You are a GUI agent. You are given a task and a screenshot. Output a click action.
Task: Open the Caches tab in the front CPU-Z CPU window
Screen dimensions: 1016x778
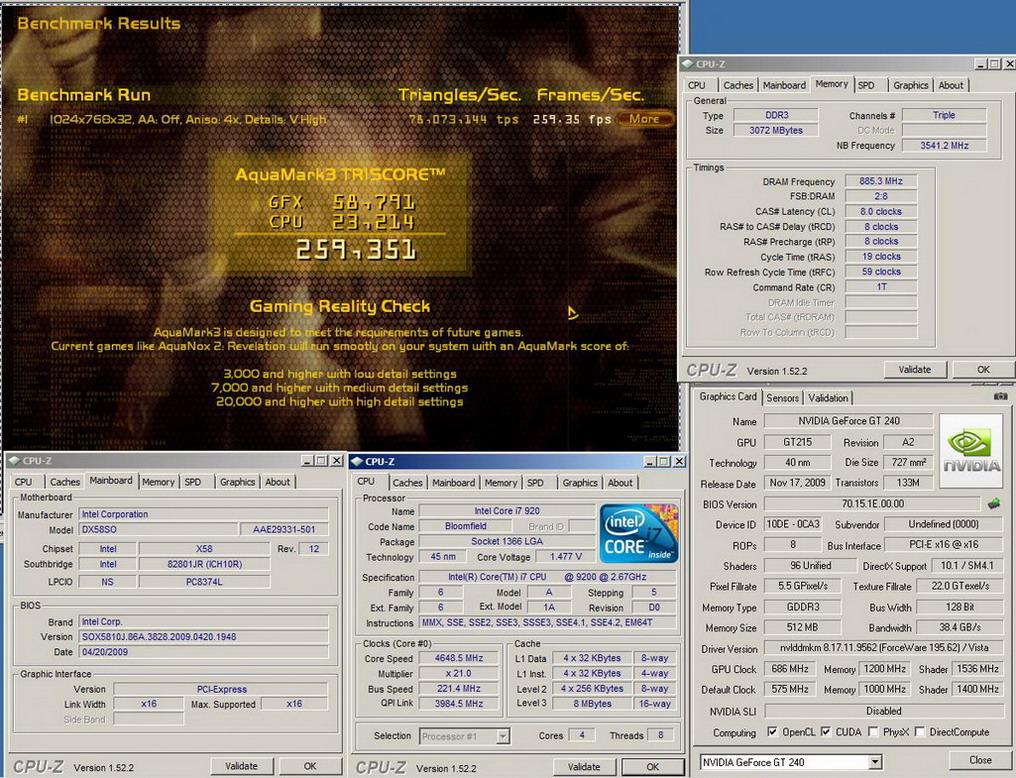tap(407, 483)
